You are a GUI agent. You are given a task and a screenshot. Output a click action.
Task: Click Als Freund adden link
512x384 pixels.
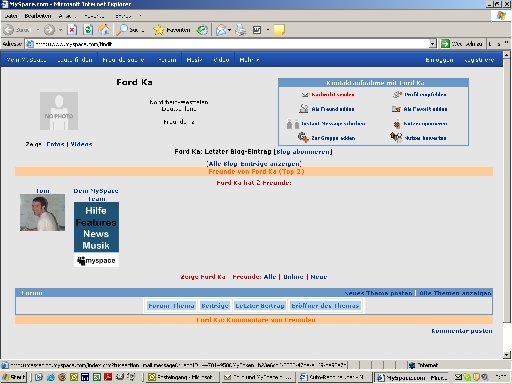click(x=333, y=109)
